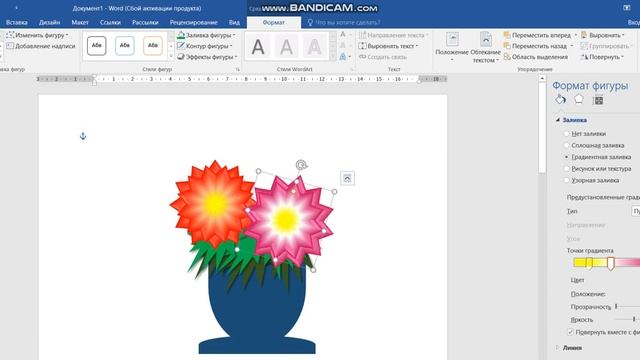Click the rotation handle above pink flower

(x=302, y=165)
